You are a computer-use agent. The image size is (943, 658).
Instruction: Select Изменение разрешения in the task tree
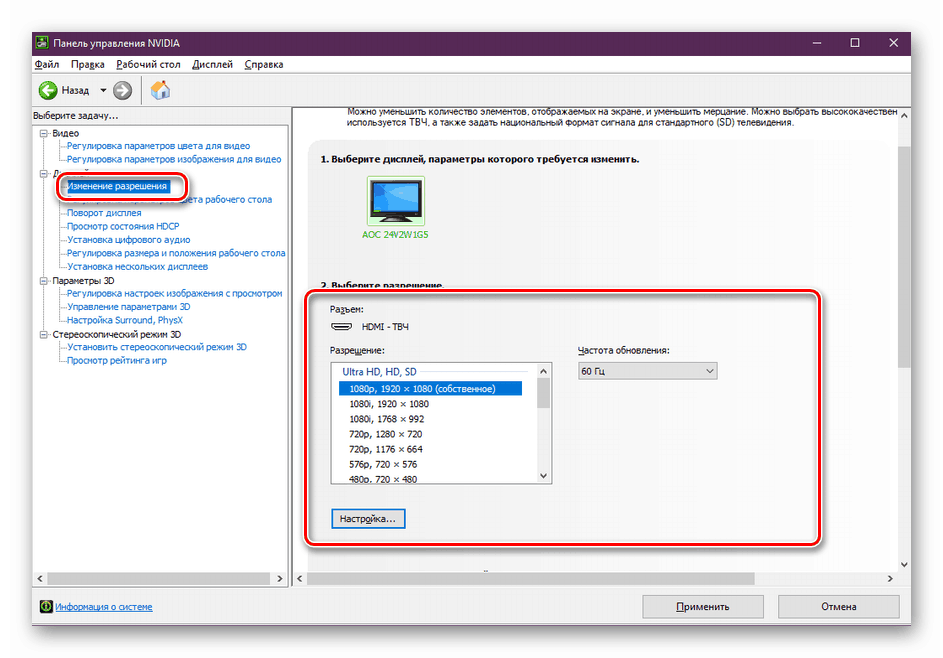click(117, 186)
